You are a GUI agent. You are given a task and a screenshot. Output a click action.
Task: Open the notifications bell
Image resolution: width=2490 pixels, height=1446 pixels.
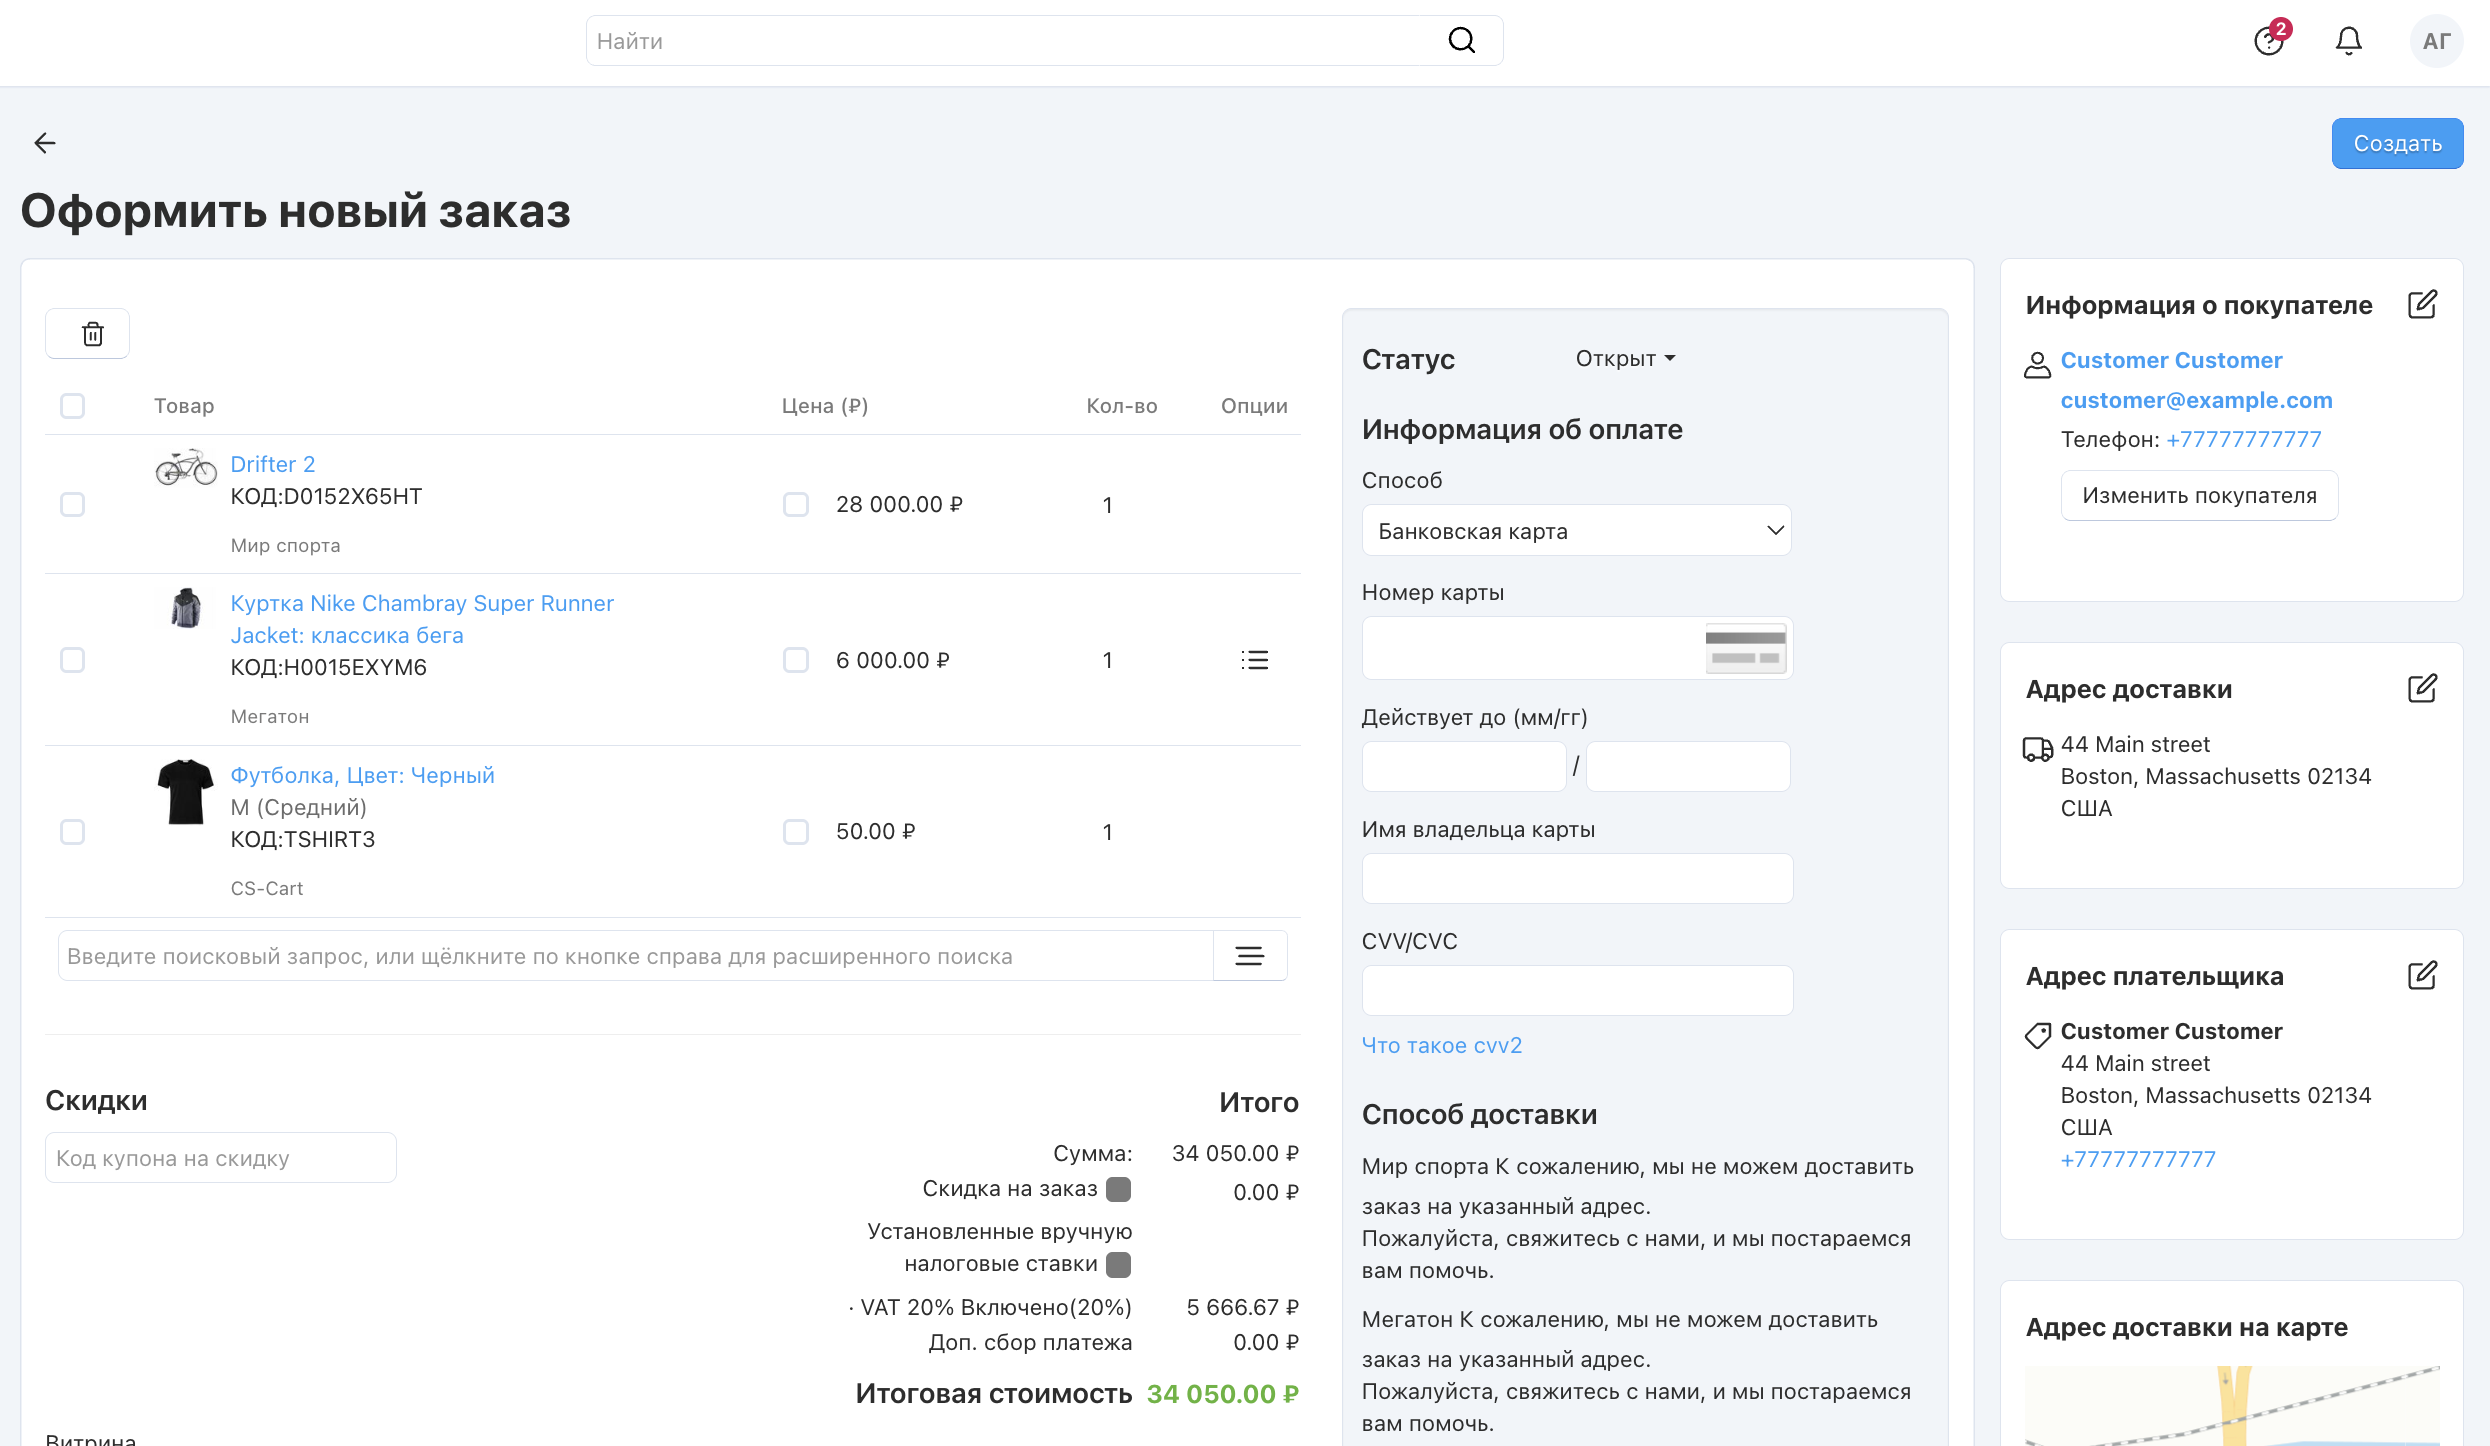2348,41
